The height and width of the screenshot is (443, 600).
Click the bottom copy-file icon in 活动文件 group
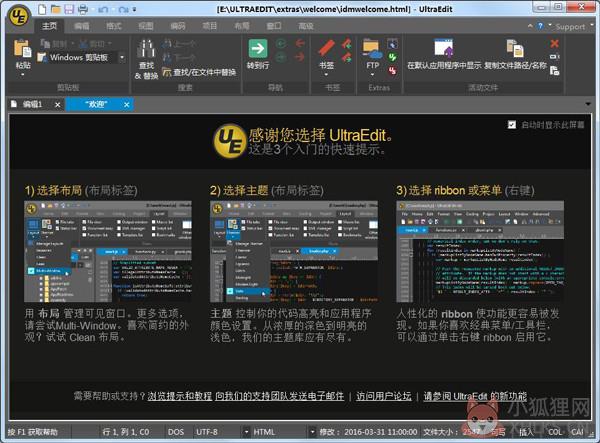coord(554,71)
